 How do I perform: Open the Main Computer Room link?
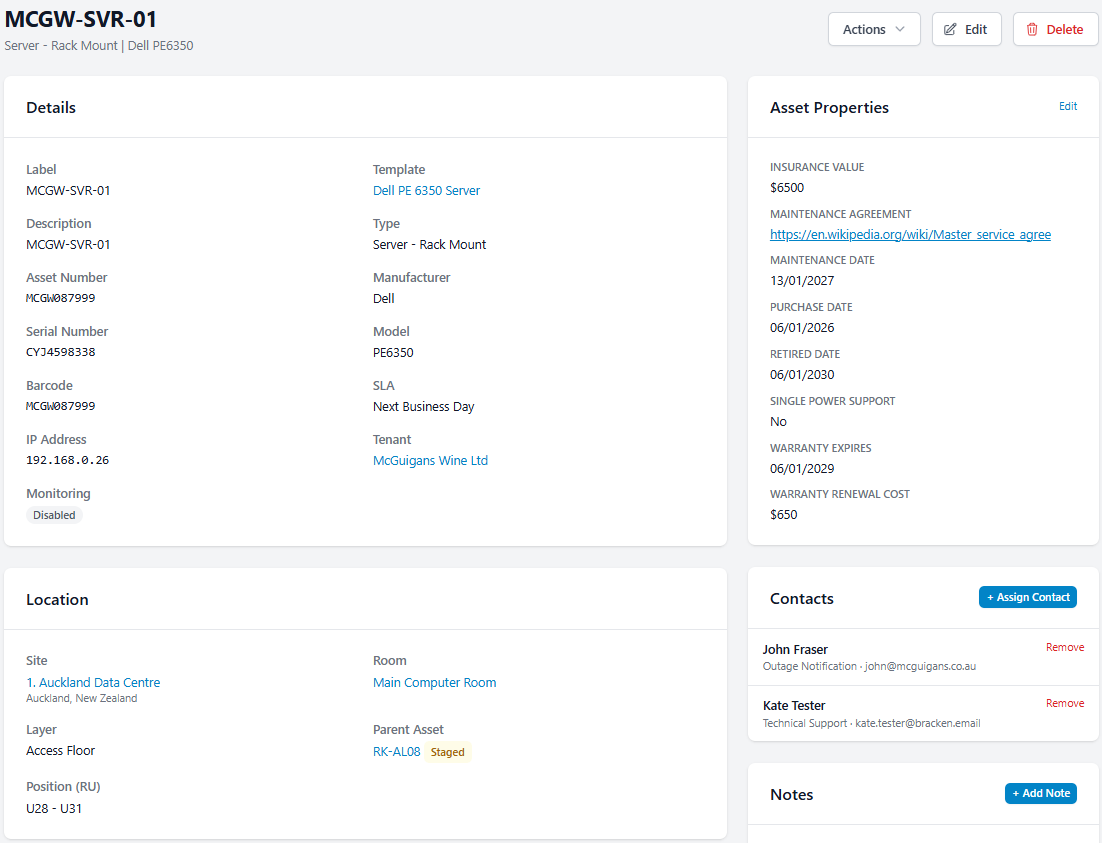(434, 683)
